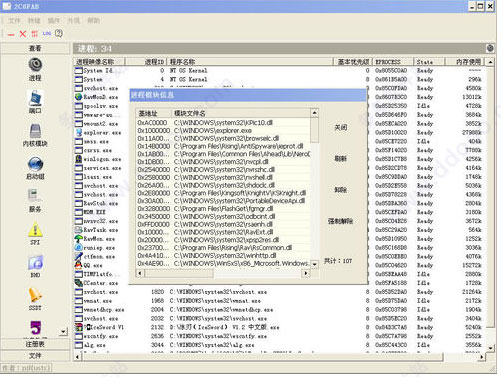Select the runiep.exe process icon
The width and height of the screenshot is (501, 377).
(79, 248)
